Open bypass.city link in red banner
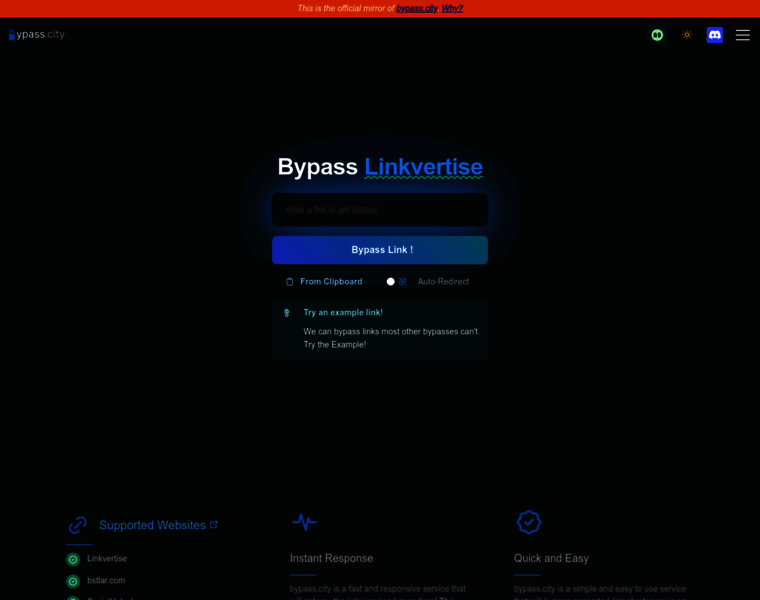The width and height of the screenshot is (760, 600). click(x=417, y=8)
